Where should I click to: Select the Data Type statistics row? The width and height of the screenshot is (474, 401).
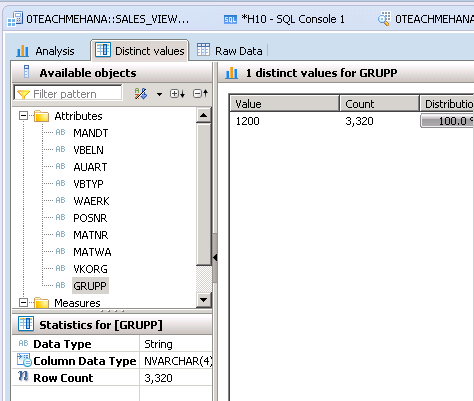coord(112,344)
